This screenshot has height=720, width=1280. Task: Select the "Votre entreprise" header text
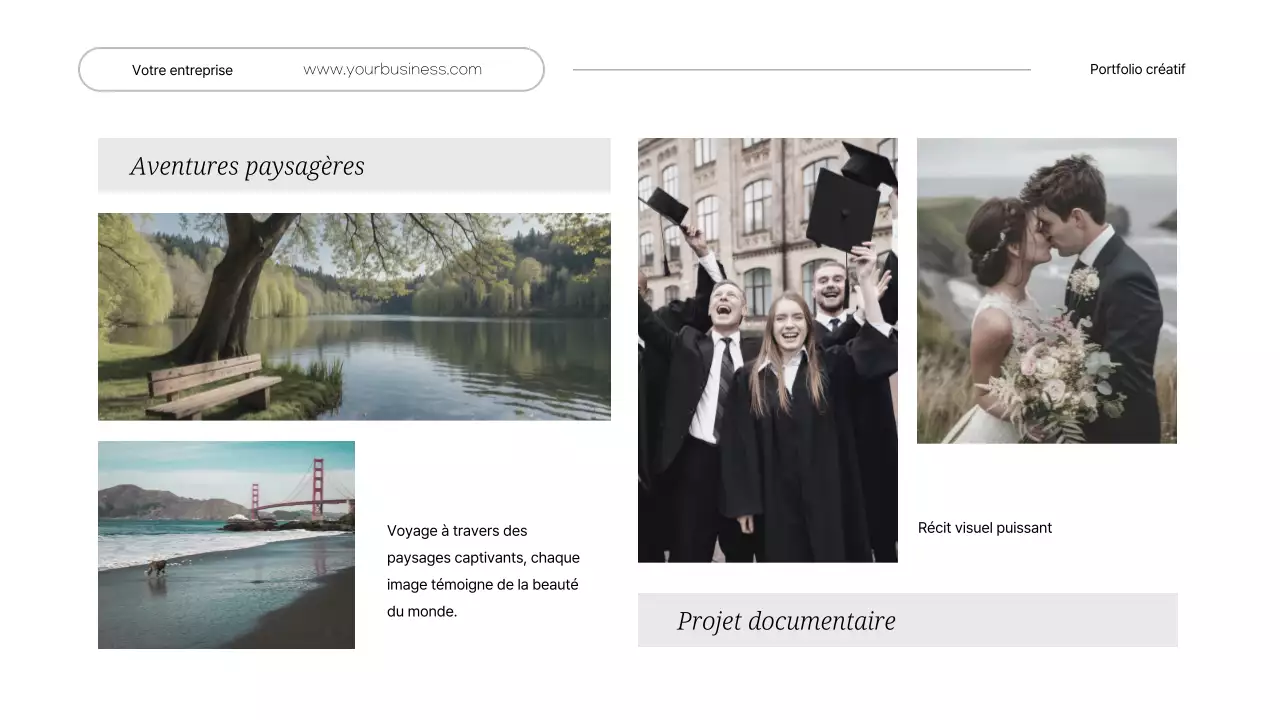coord(182,70)
